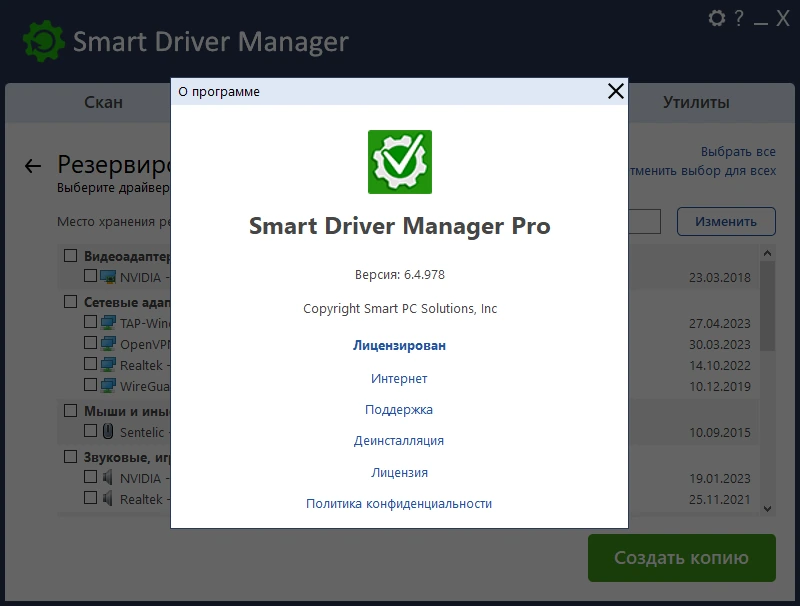Check the Realtek network driver checkbox
Viewport: 800px width, 606px height.
coord(90,364)
